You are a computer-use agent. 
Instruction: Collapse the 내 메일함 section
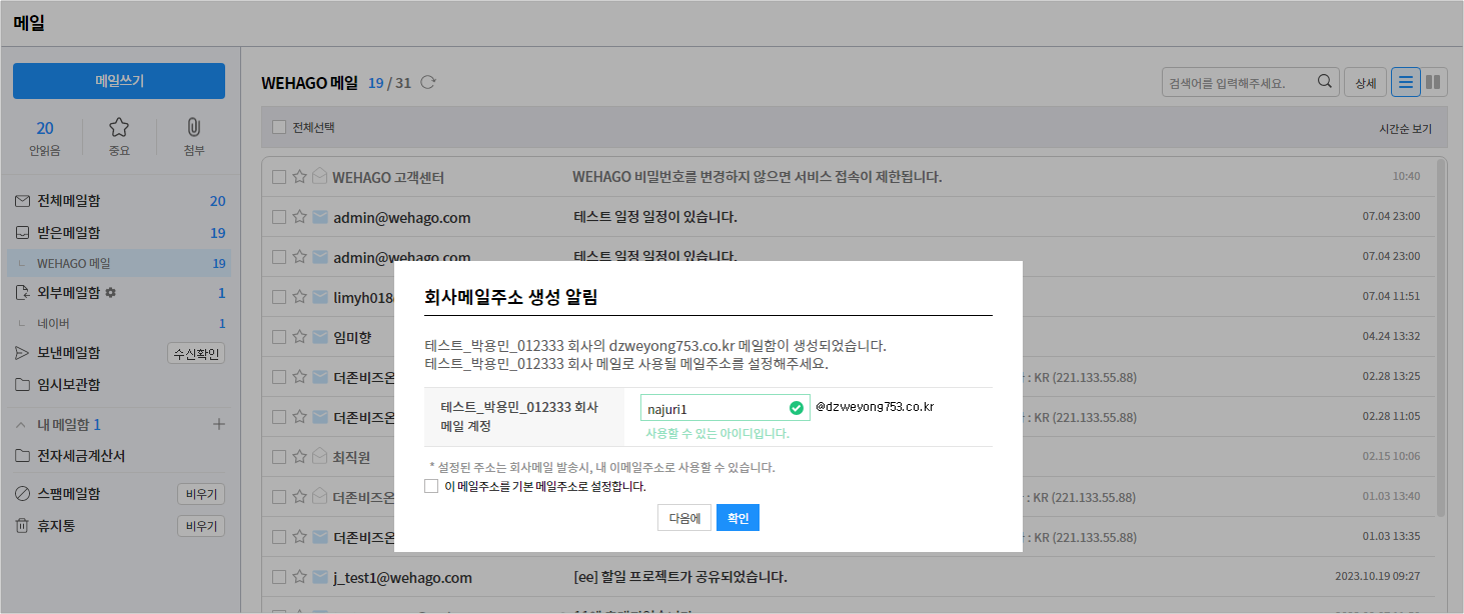[x=22, y=424]
